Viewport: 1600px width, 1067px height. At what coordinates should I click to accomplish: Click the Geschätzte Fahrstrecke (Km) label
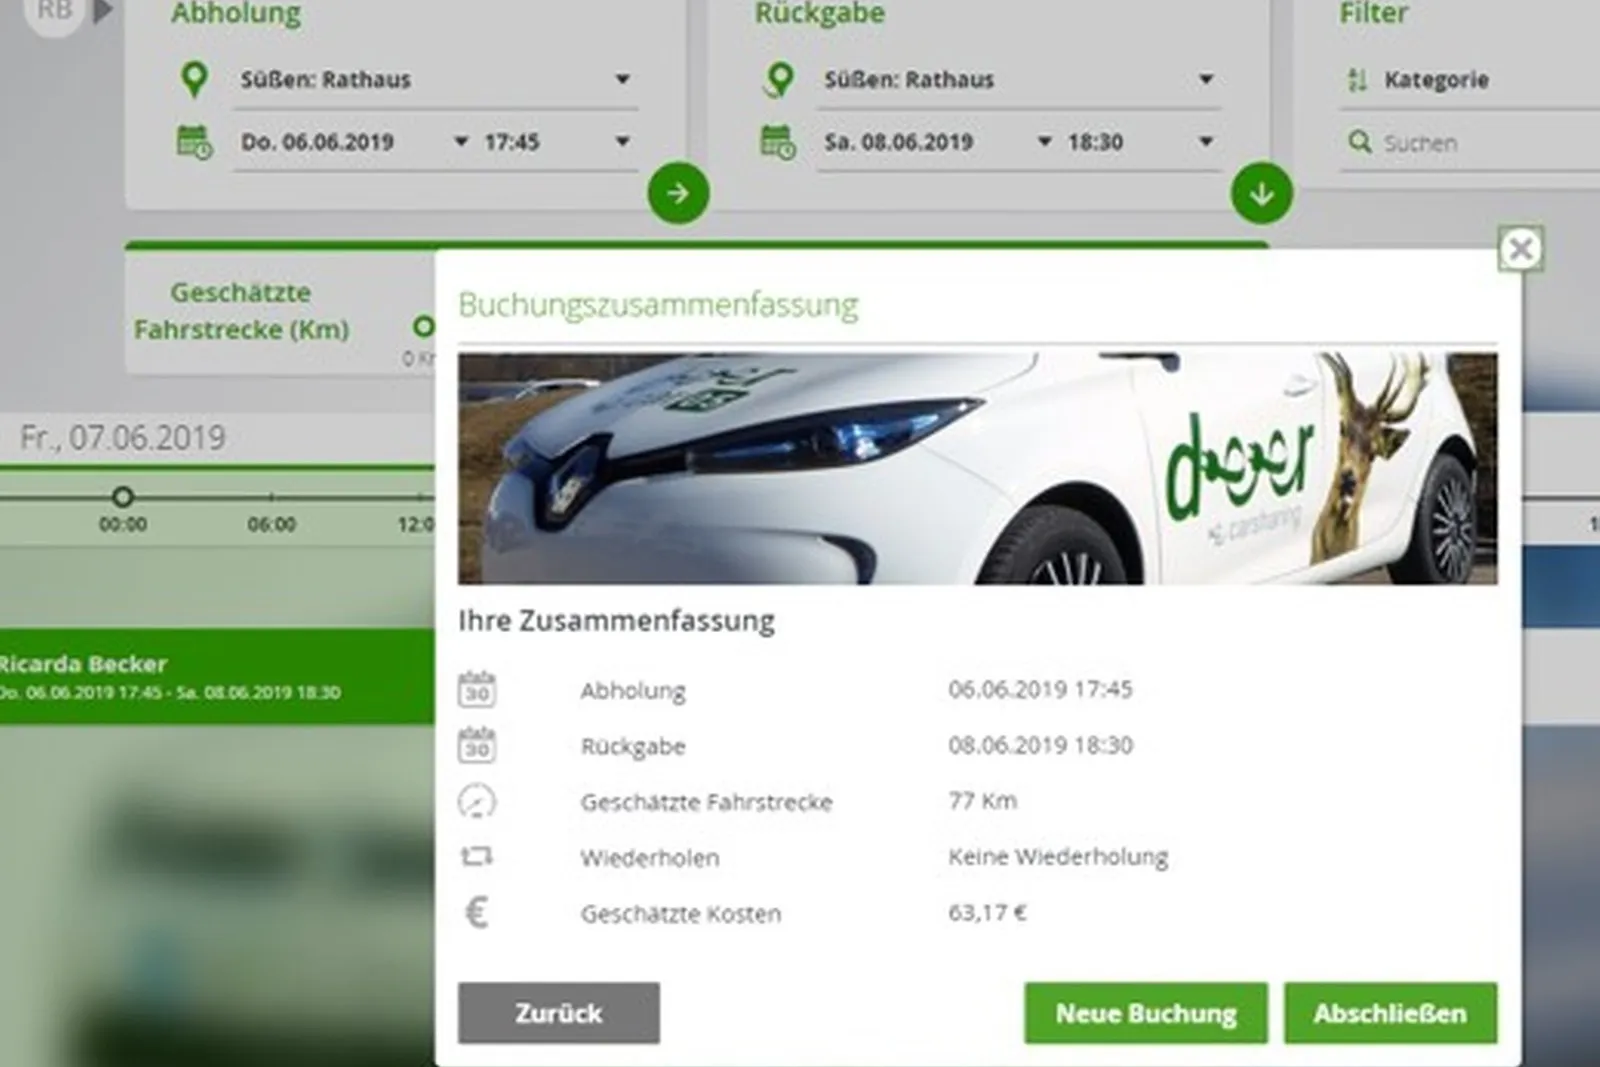(x=241, y=311)
